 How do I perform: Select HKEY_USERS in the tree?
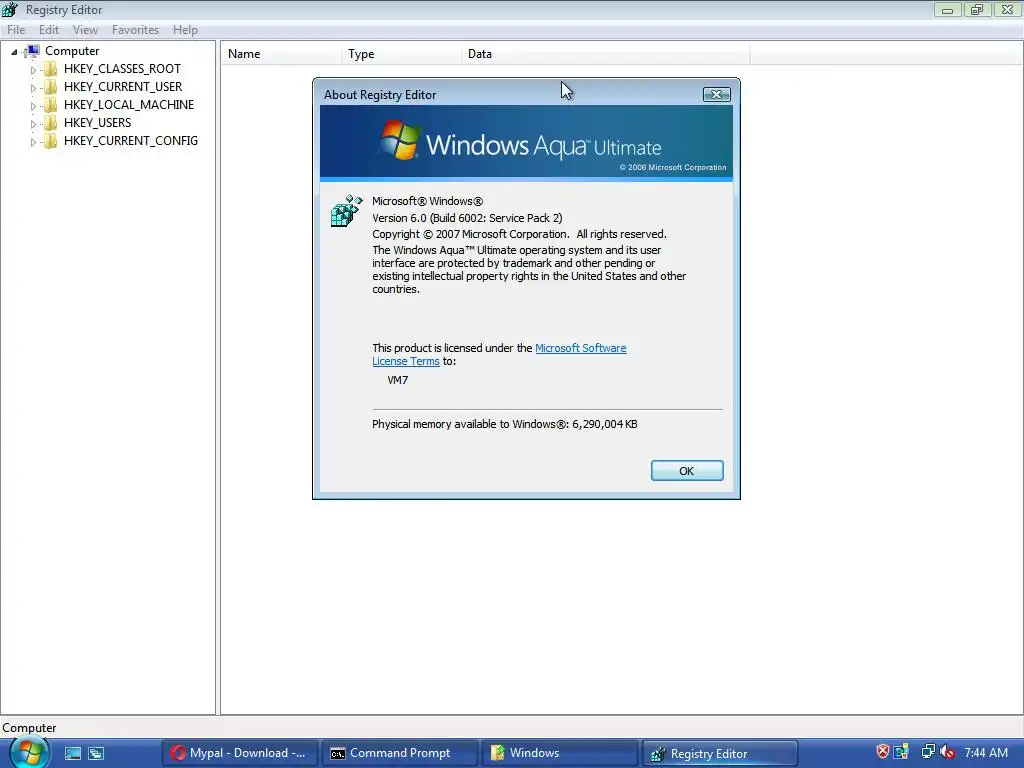(x=97, y=123)
